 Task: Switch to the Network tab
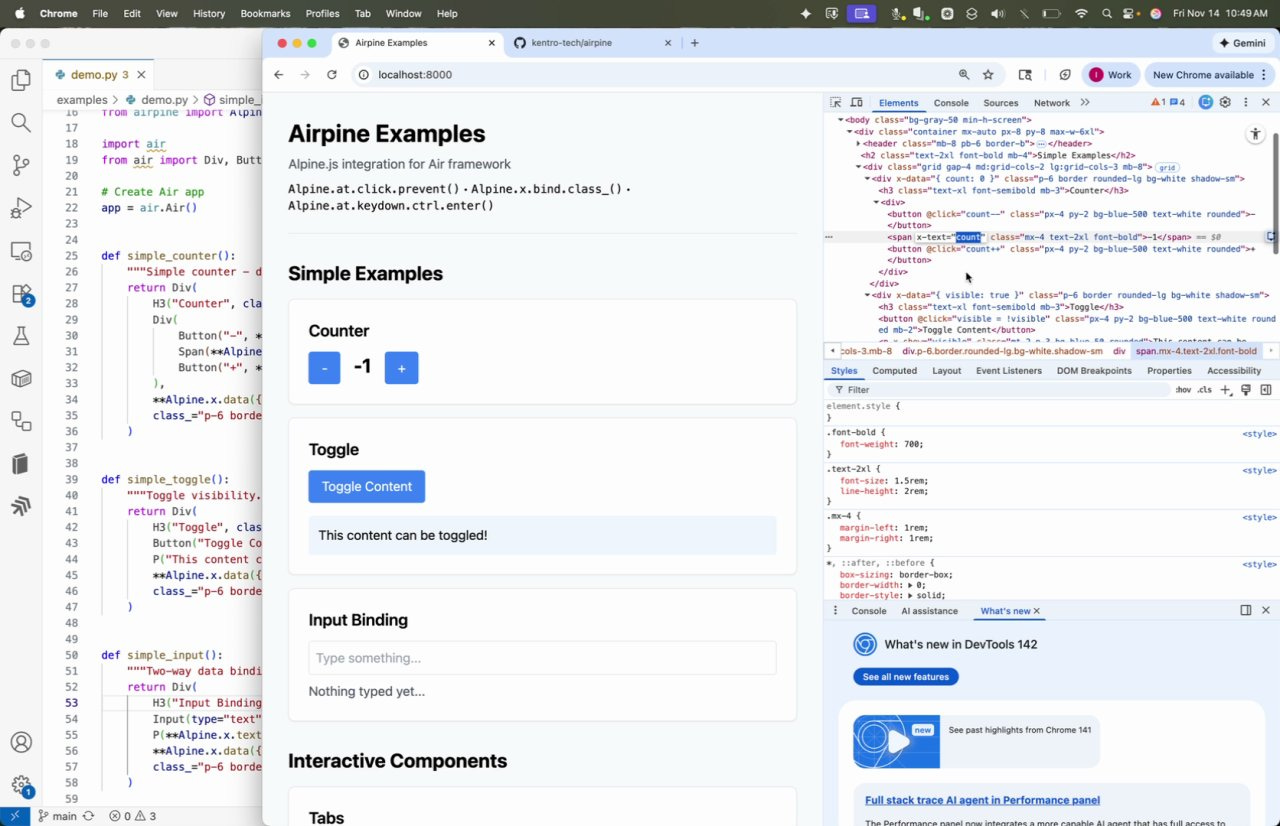pyautogui.click(x=1051, y=103)
